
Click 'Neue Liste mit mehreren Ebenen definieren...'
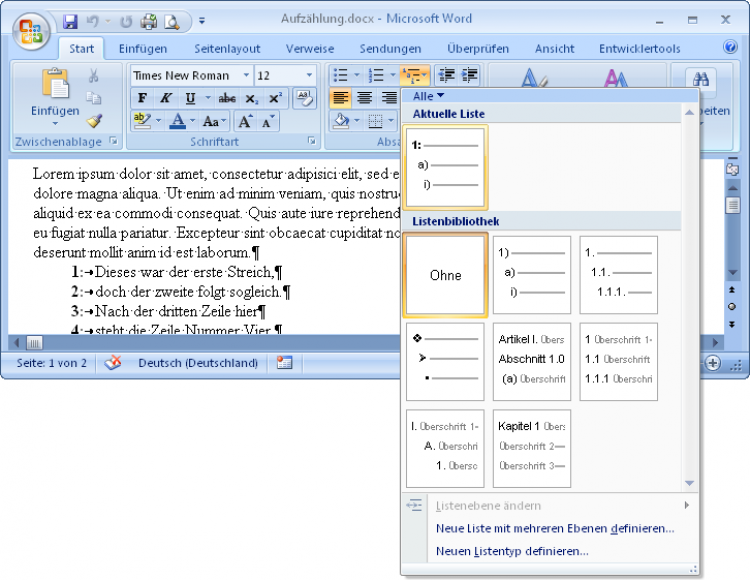coord(555,528)
